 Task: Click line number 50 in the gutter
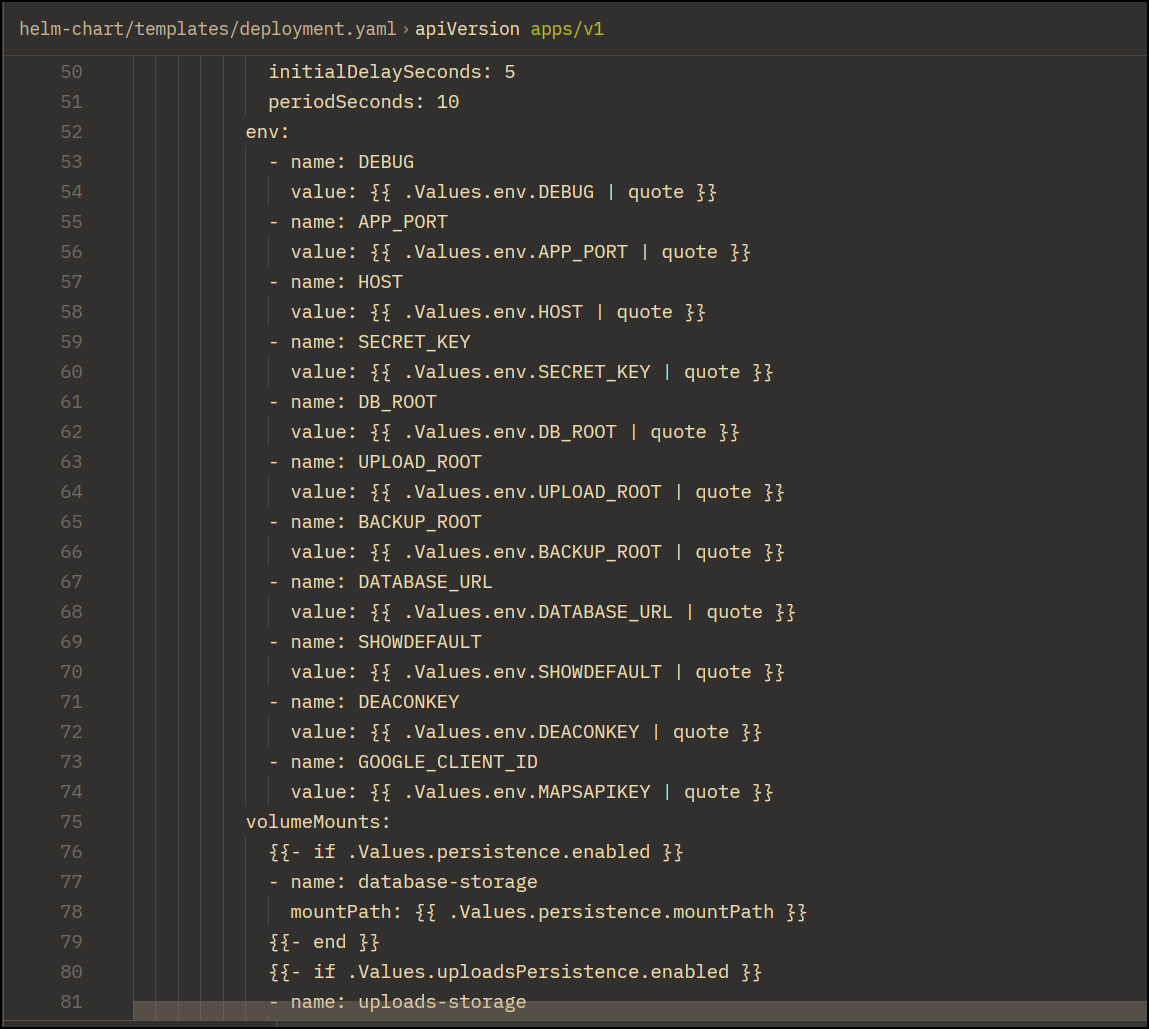71,72
